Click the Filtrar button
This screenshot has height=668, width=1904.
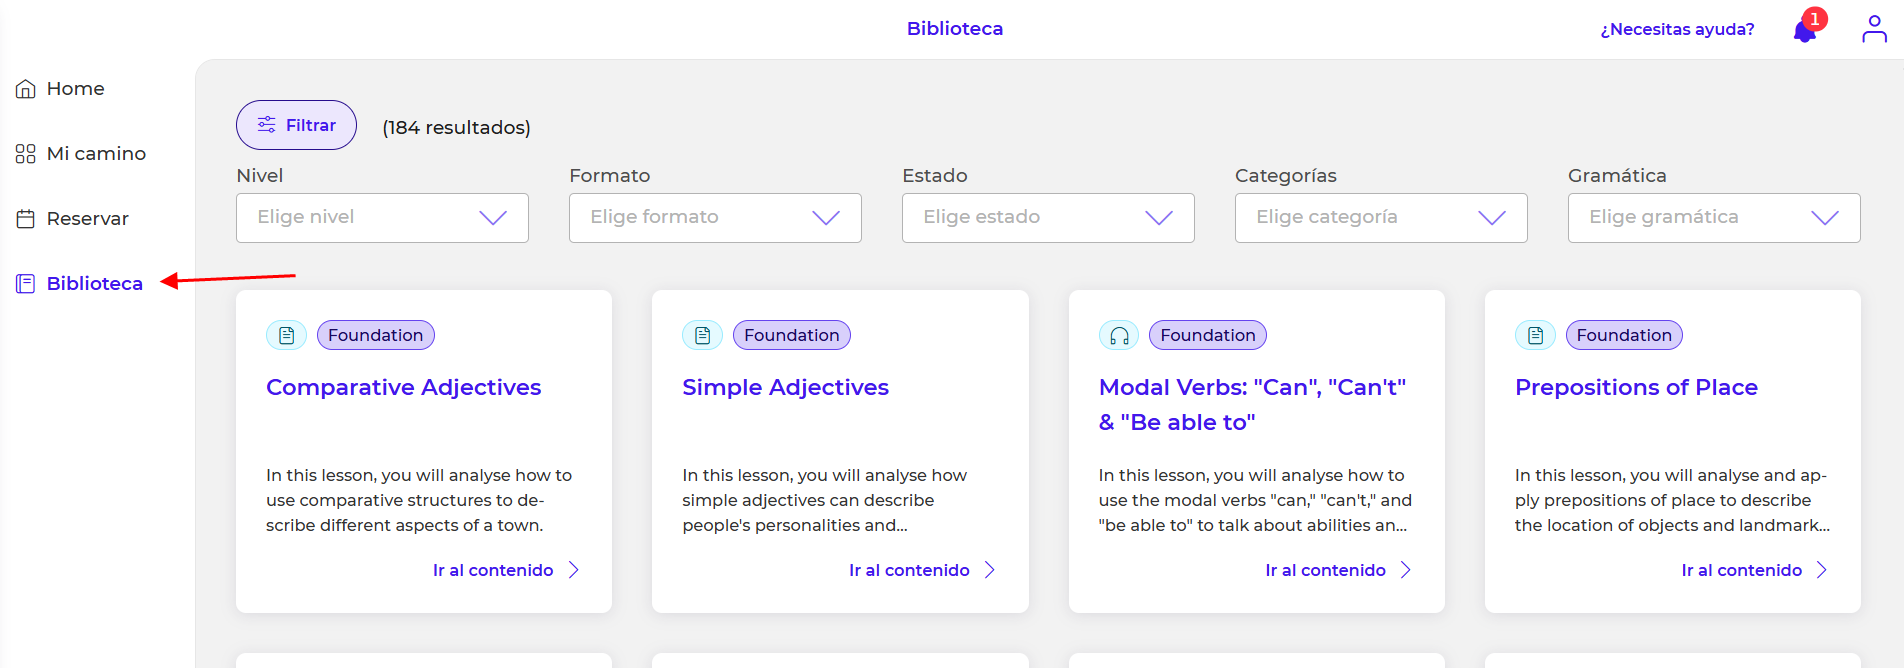point(296,125)
